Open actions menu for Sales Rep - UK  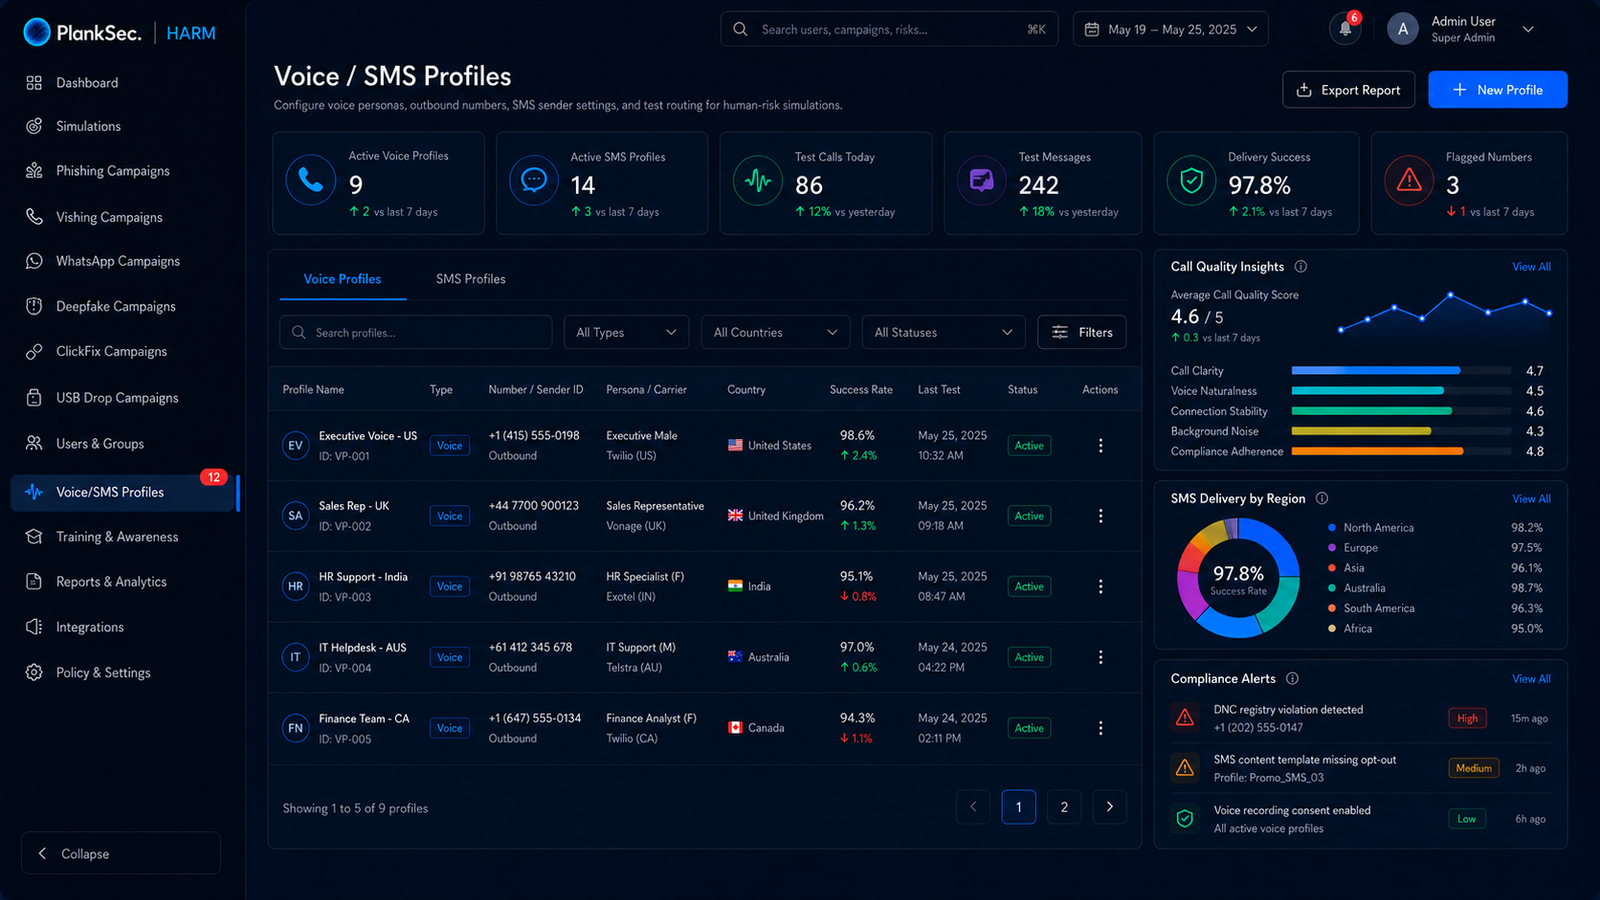click(x=1100, y=516)
